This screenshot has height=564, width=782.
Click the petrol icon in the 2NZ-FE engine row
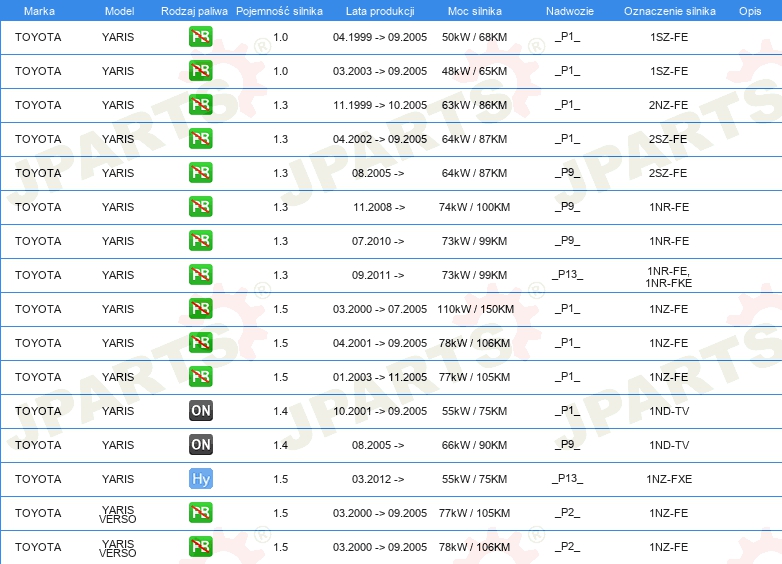tap(200, 105)
